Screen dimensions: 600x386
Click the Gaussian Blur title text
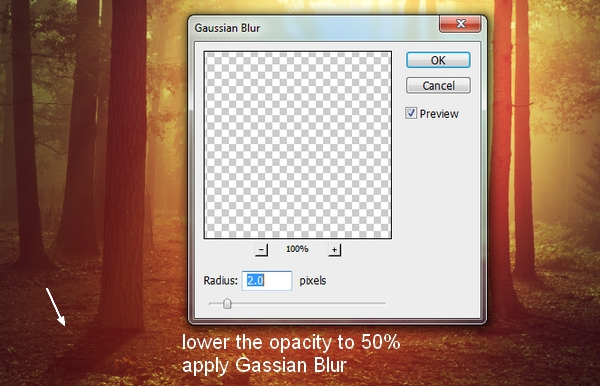(x=227, y=28)
